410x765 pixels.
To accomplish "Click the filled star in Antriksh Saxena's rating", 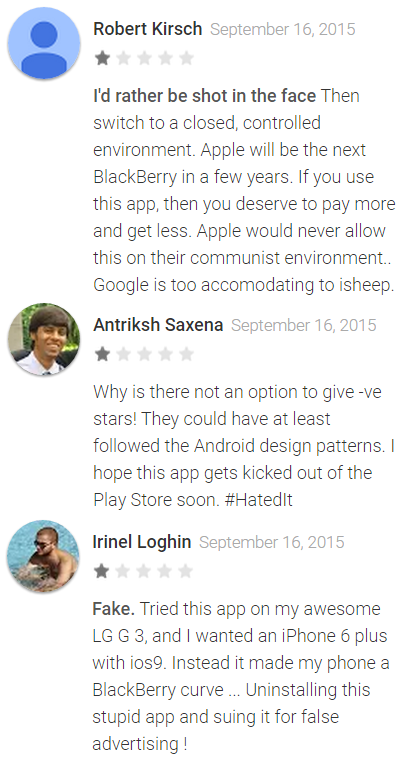I will (x=102, y=354).
